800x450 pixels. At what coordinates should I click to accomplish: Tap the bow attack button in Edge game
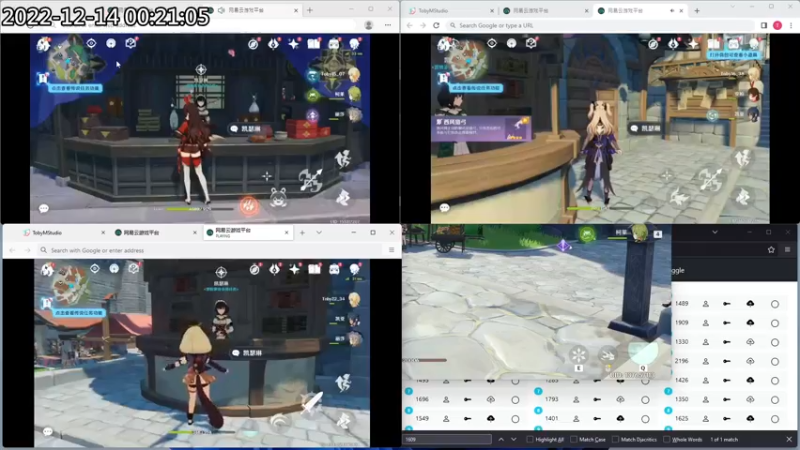310,180
